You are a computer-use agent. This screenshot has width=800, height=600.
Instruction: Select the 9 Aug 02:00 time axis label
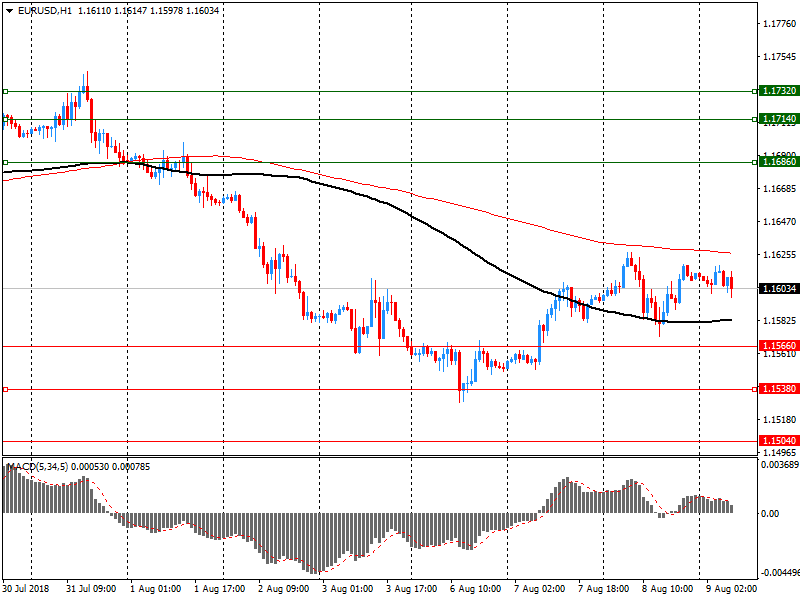732,589
